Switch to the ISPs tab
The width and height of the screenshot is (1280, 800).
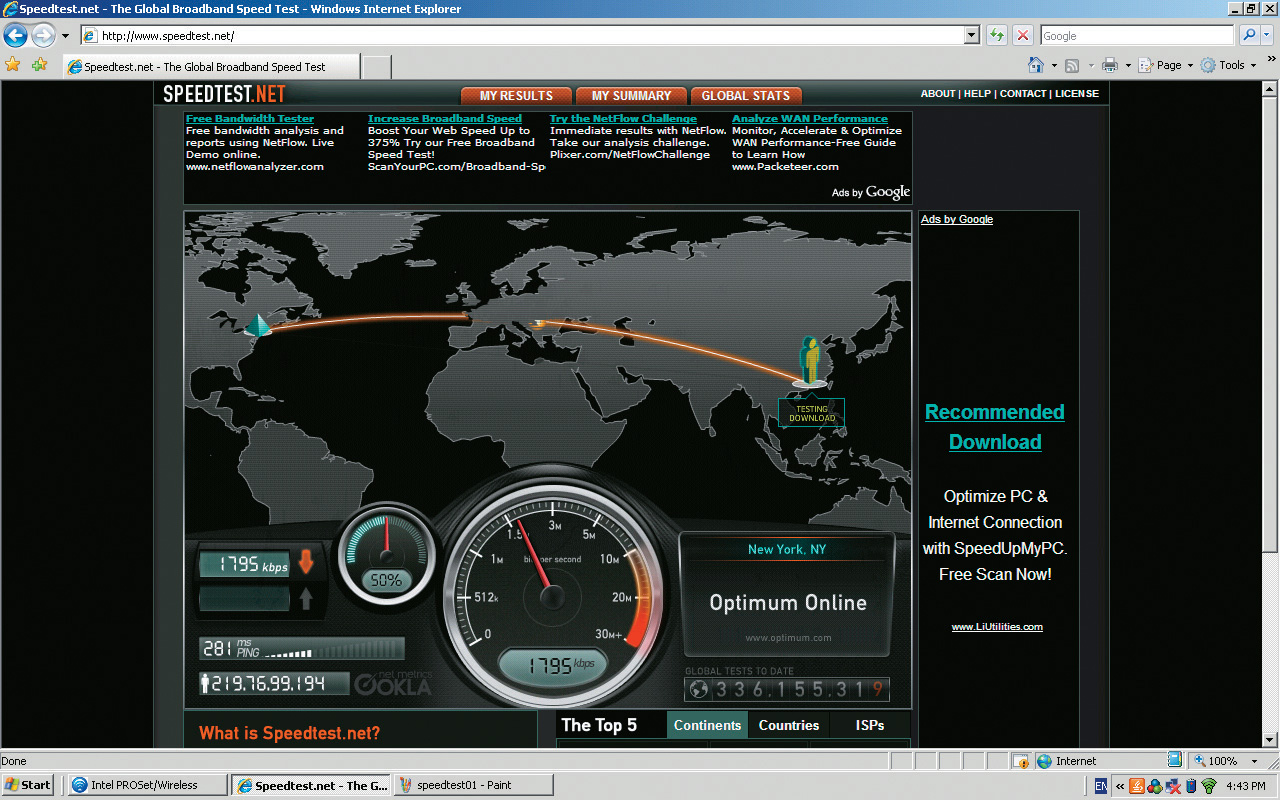[x=870, y=725]
